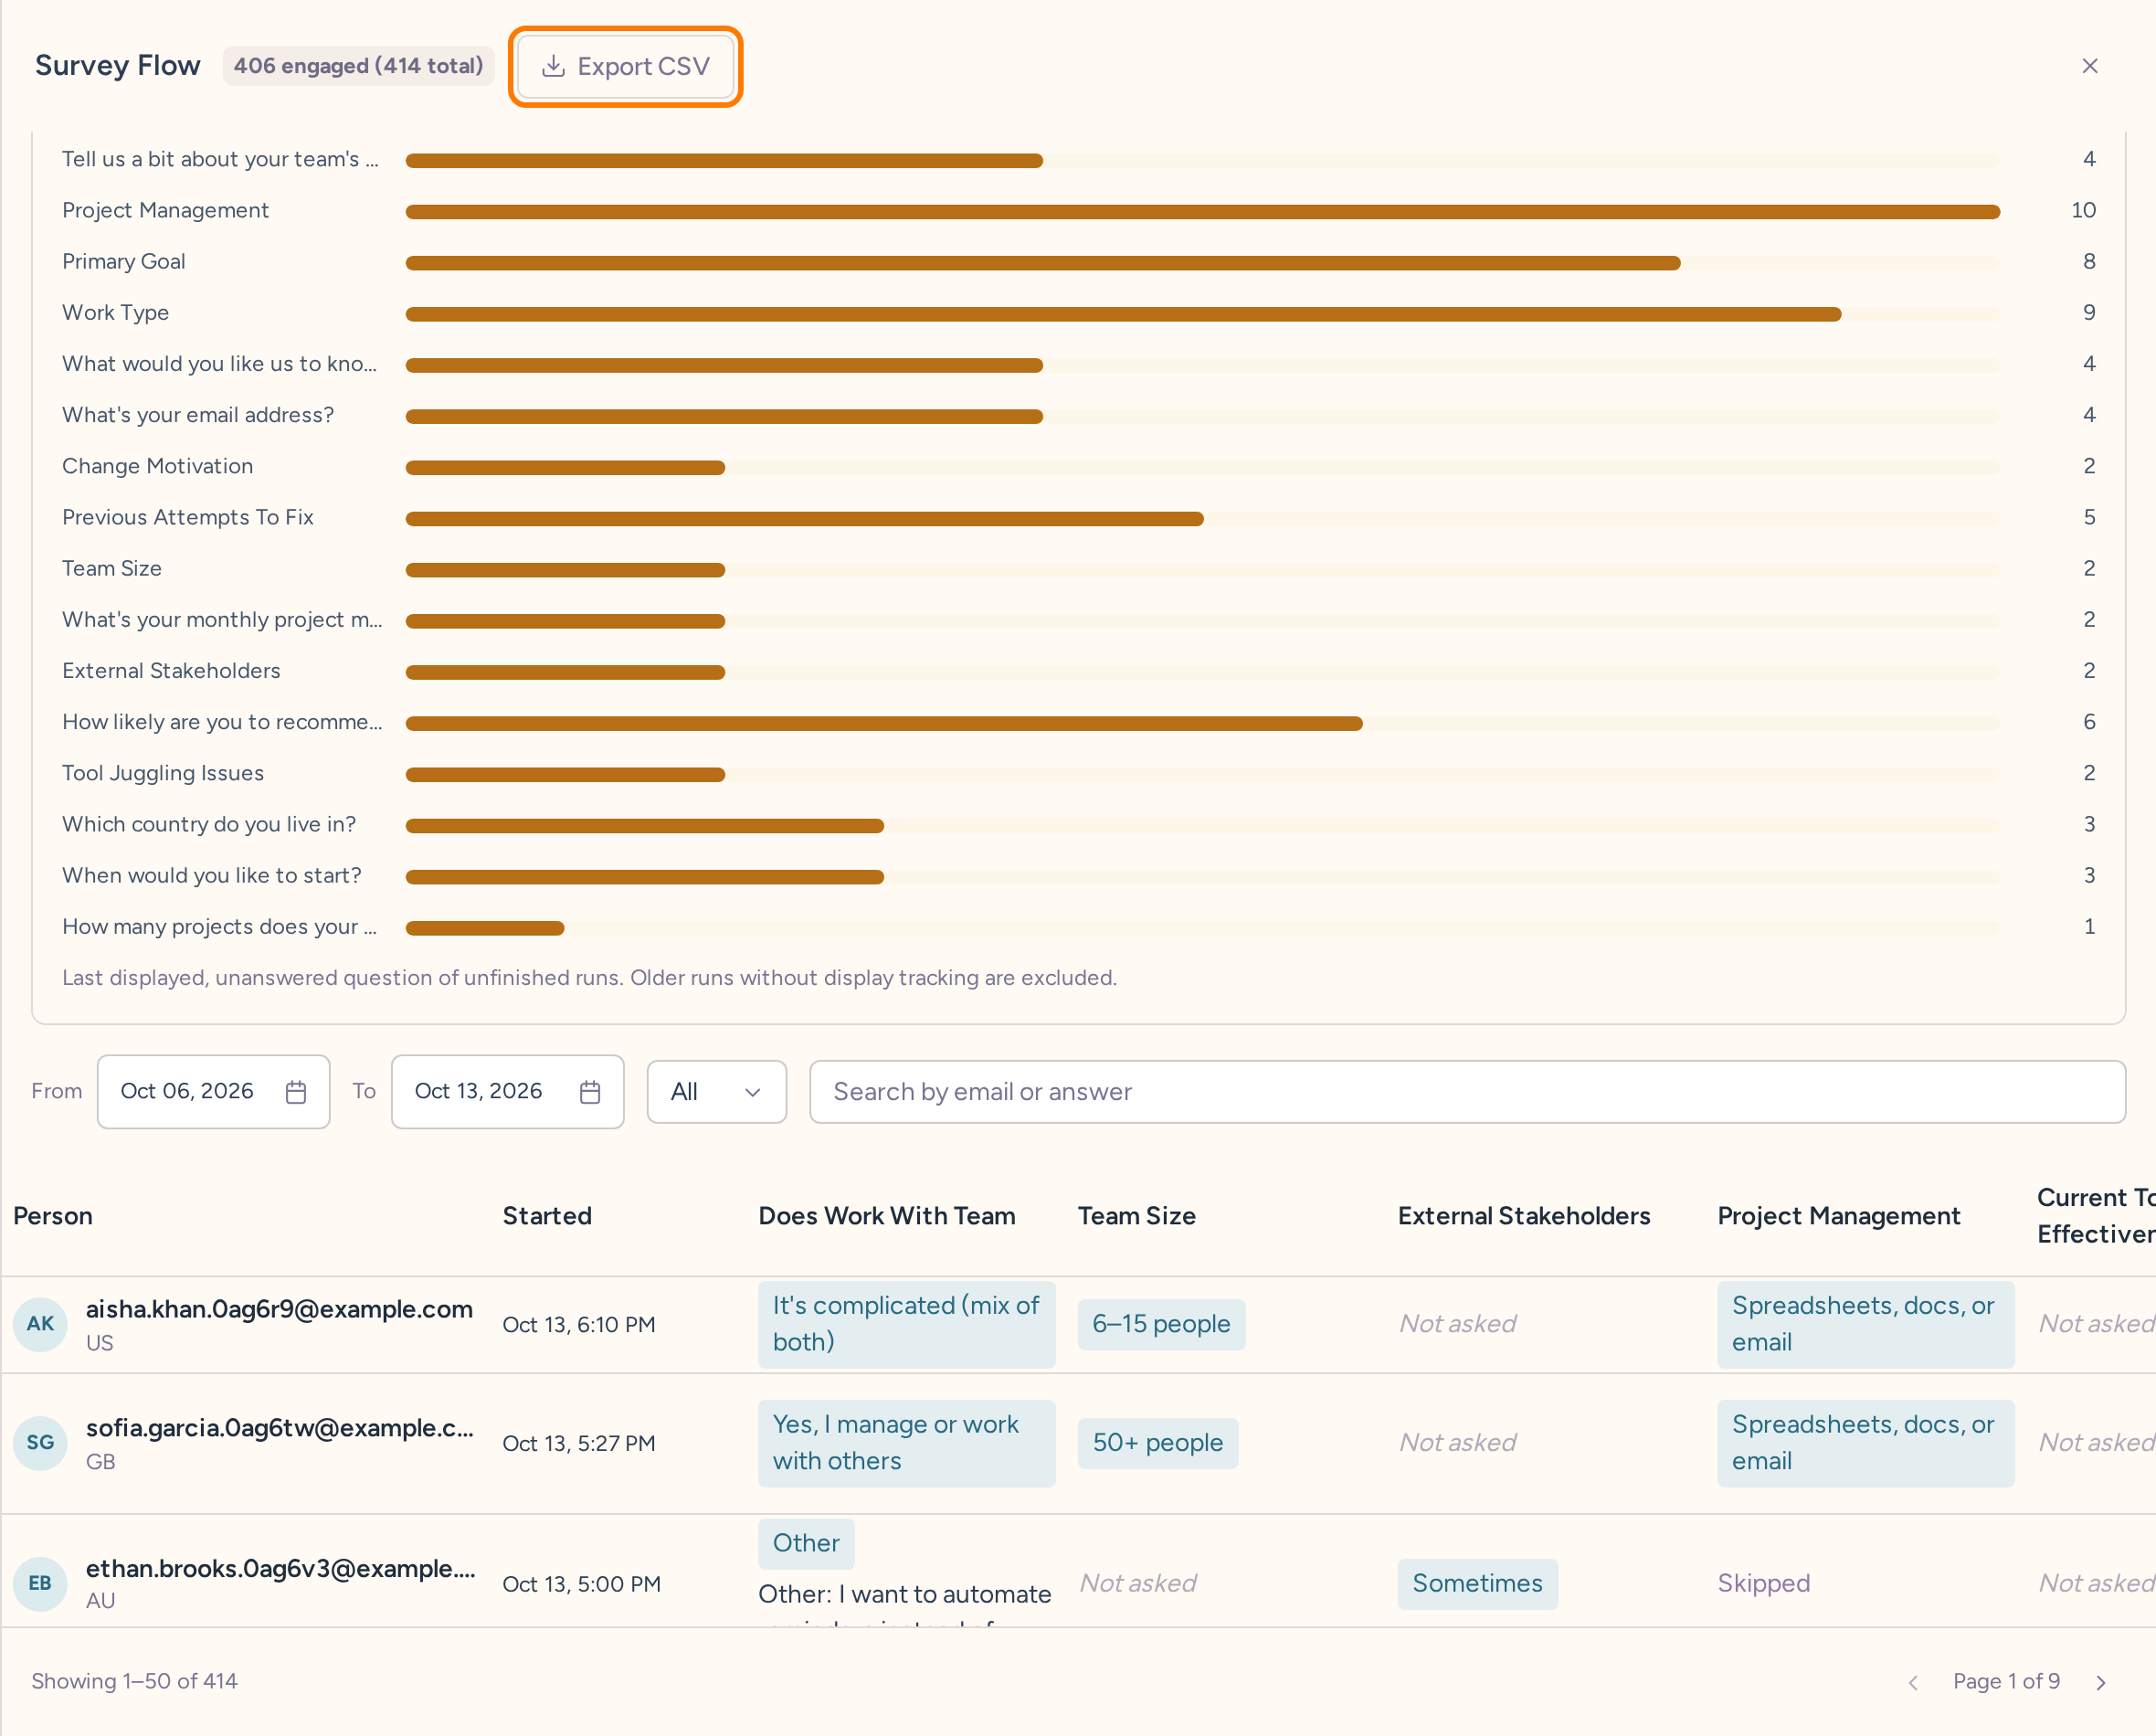
Task: Open ethan.brooks.0ag6v3@example... row
Action: 1078,1571
